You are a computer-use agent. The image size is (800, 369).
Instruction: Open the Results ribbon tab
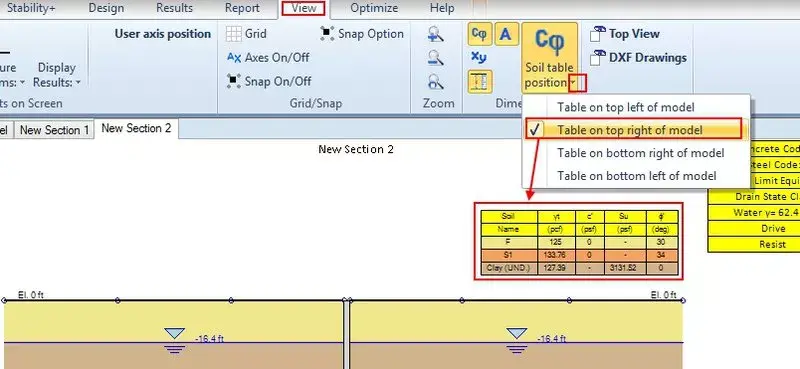[x=174, y=8]
